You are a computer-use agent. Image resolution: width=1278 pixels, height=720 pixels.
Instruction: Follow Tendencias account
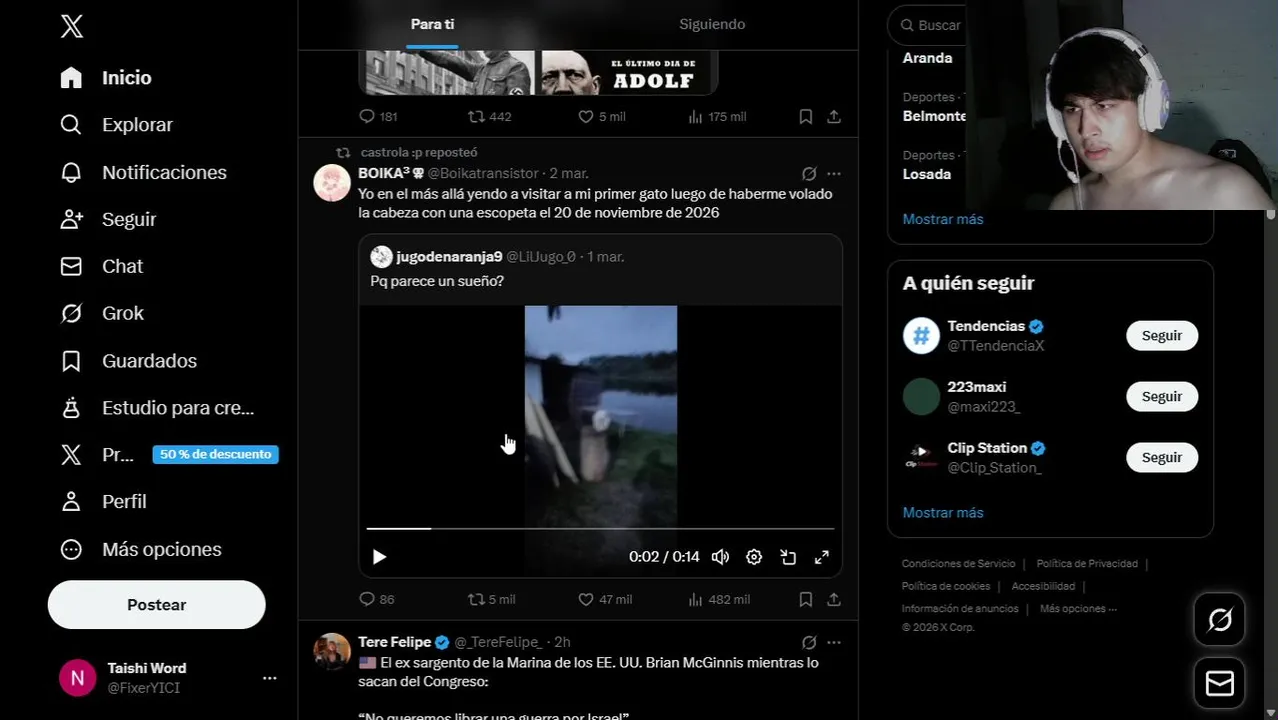(x=1162, y=336)
